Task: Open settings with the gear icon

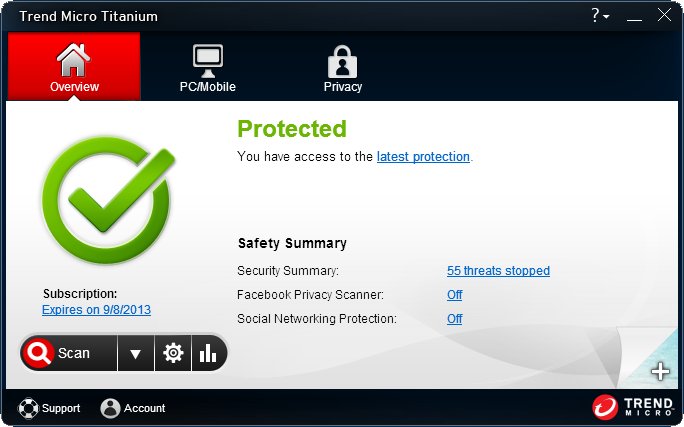Action: click(173, 353)
